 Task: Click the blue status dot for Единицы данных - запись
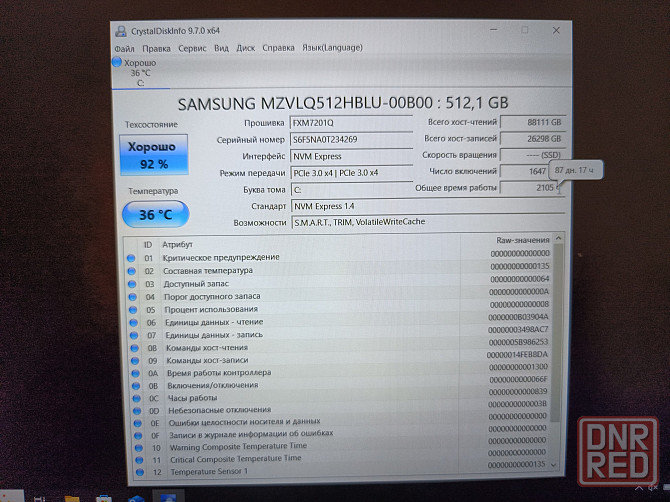click(134, 335)
